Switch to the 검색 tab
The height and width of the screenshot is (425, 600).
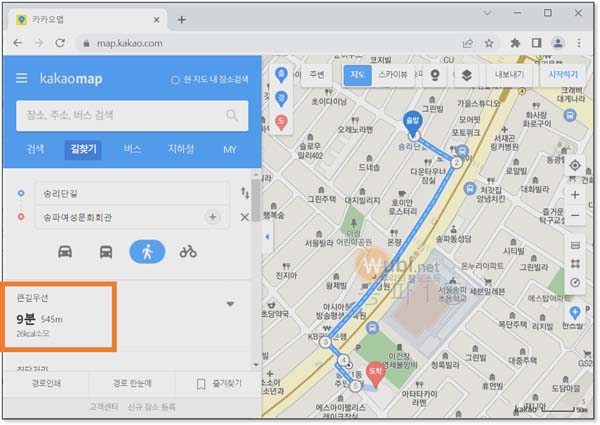pyautogui.click(x=35, y=149)
